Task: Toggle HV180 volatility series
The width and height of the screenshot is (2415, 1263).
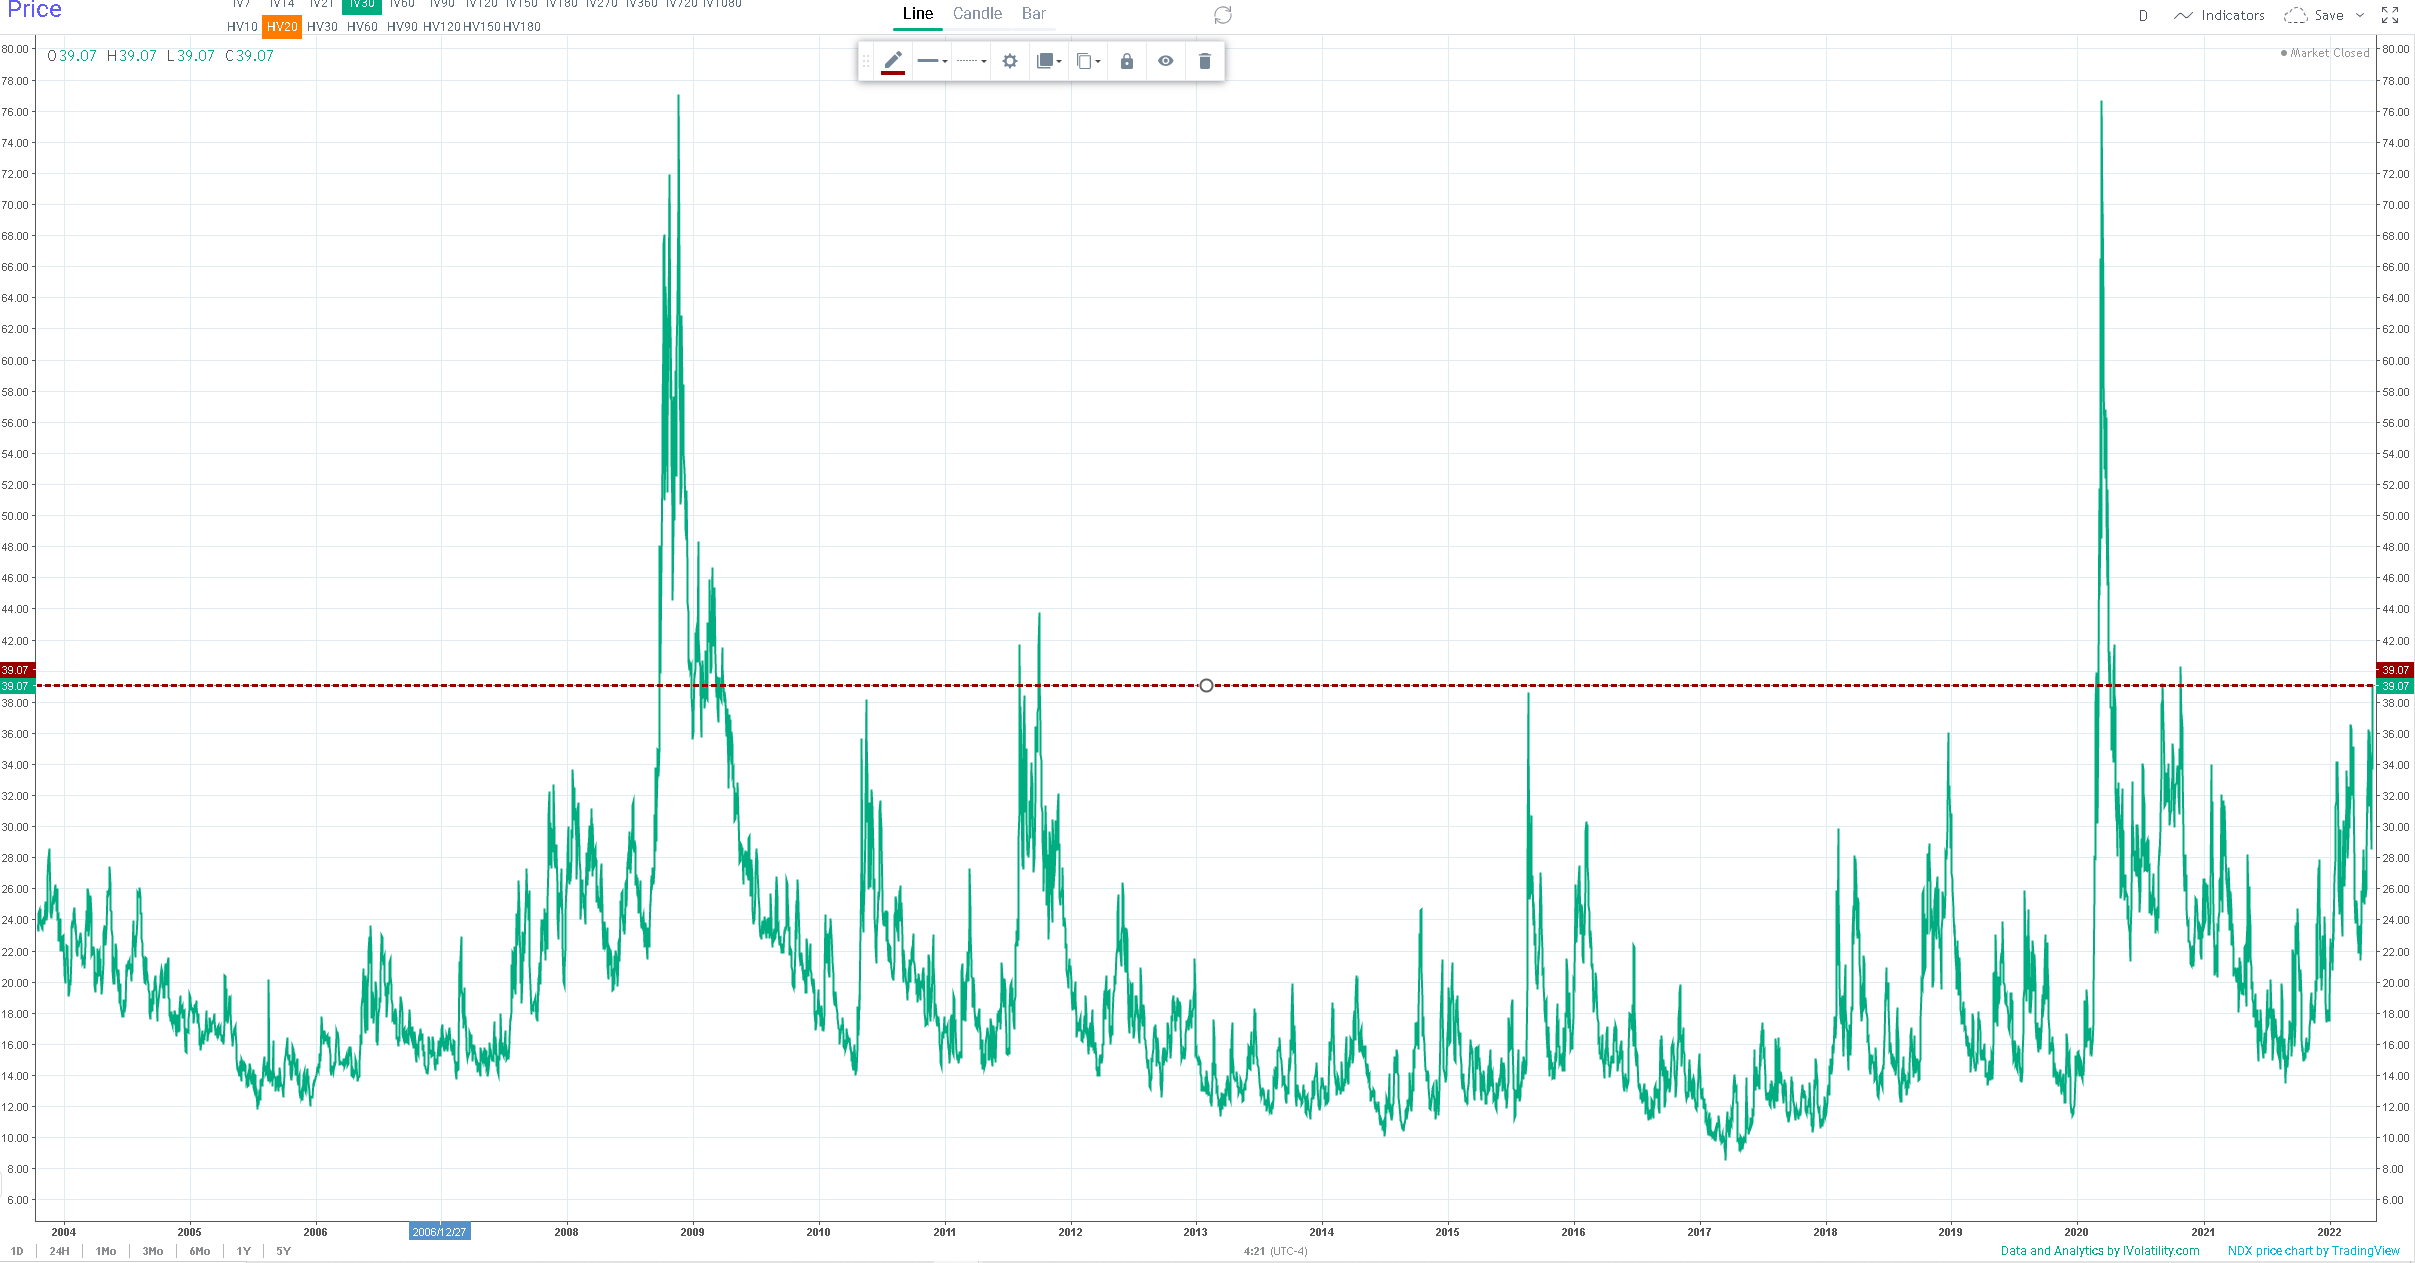Action: (x=522, y=27)
